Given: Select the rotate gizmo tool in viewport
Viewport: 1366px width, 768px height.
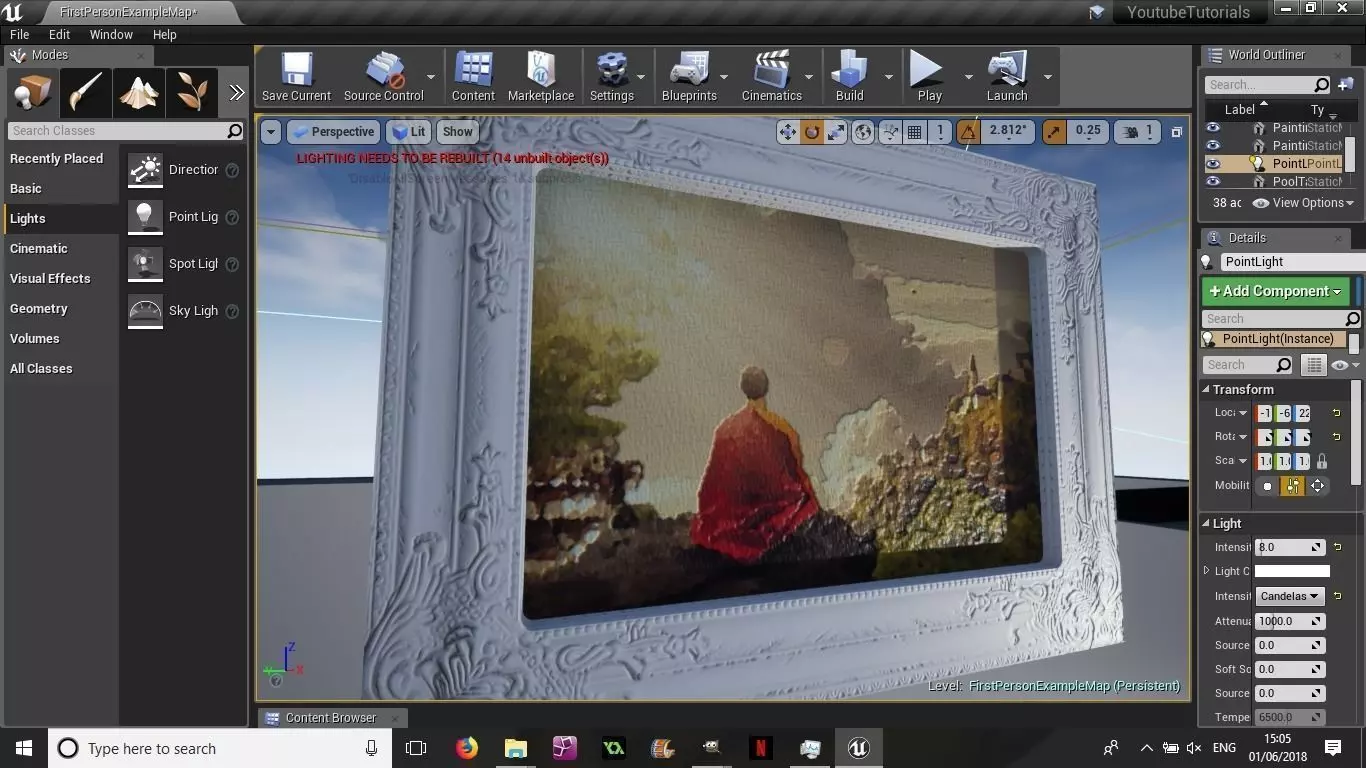Looking at the screenshot, I should 812,131.
